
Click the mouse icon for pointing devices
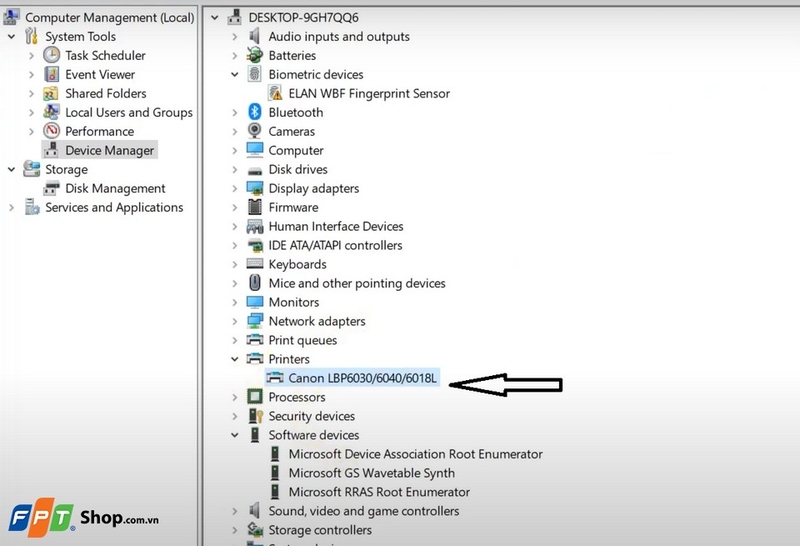[255, 283]
